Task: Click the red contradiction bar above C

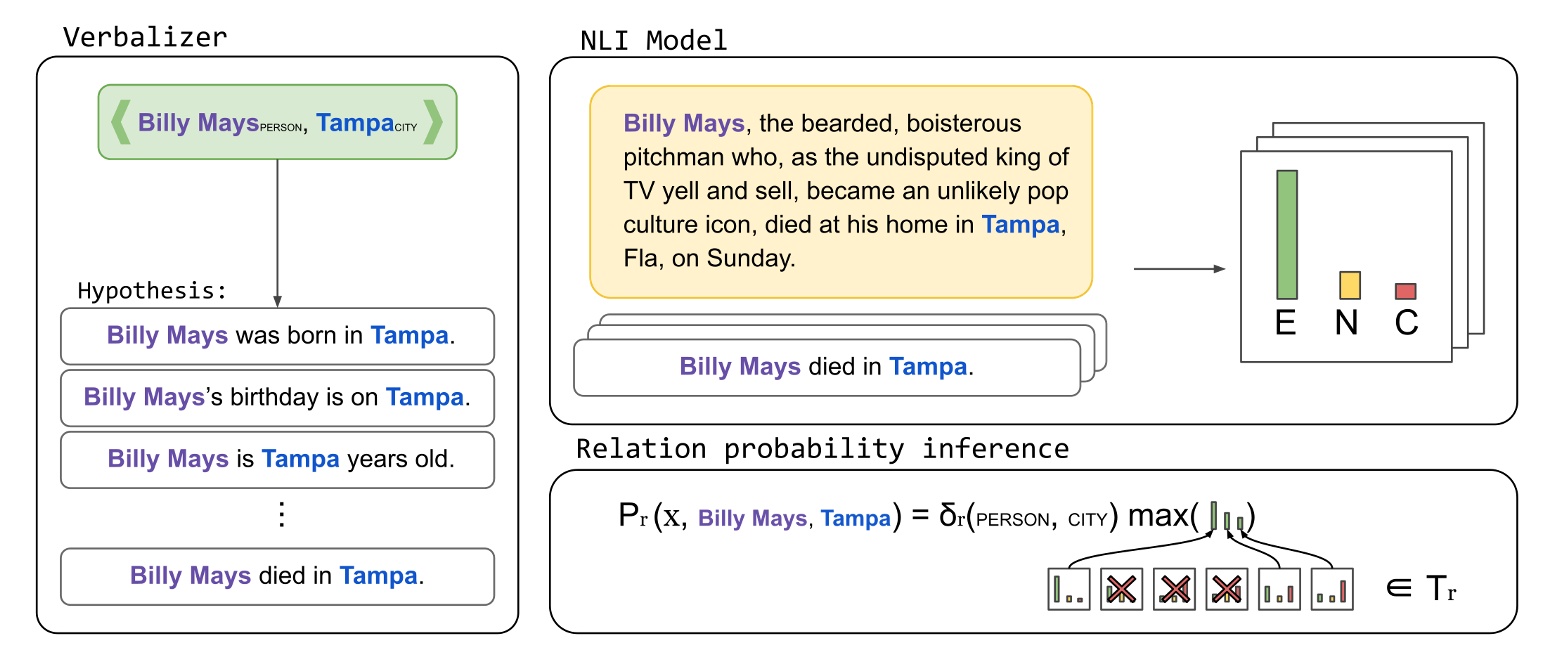Action: click(1405, 291)
